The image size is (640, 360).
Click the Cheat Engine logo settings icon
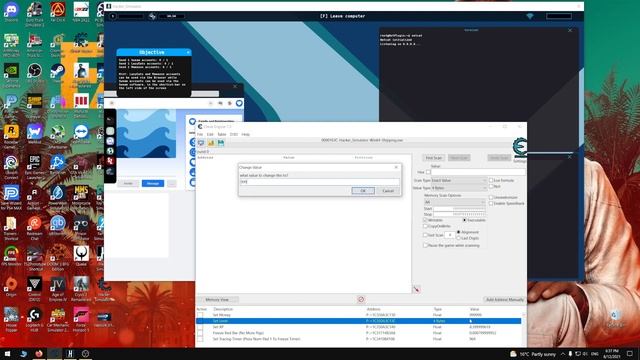tap(520, 148)
